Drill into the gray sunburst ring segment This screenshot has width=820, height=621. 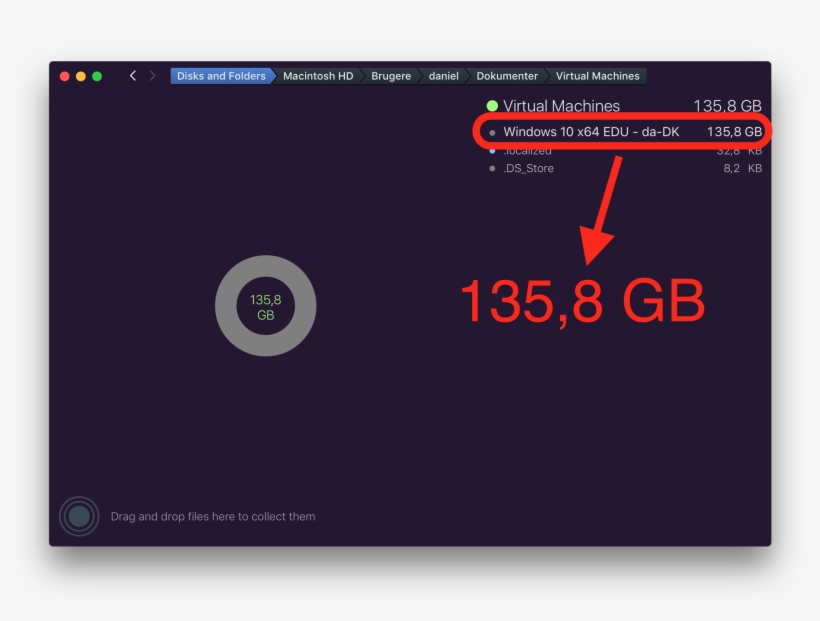pos(265,266)
